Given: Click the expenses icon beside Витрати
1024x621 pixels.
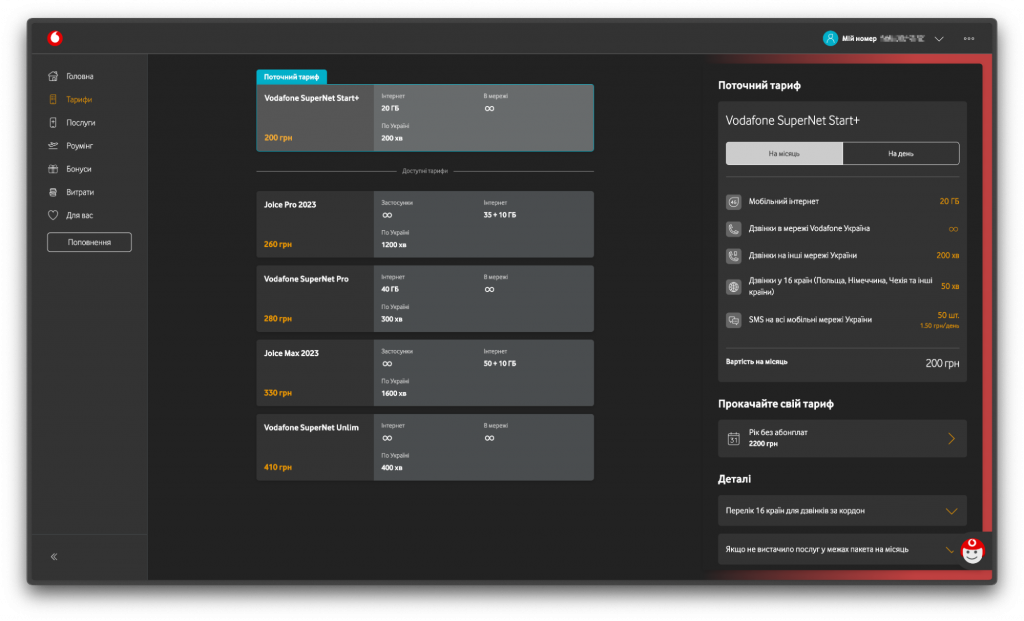Looking at the screenshot, I should coord(53,192).
